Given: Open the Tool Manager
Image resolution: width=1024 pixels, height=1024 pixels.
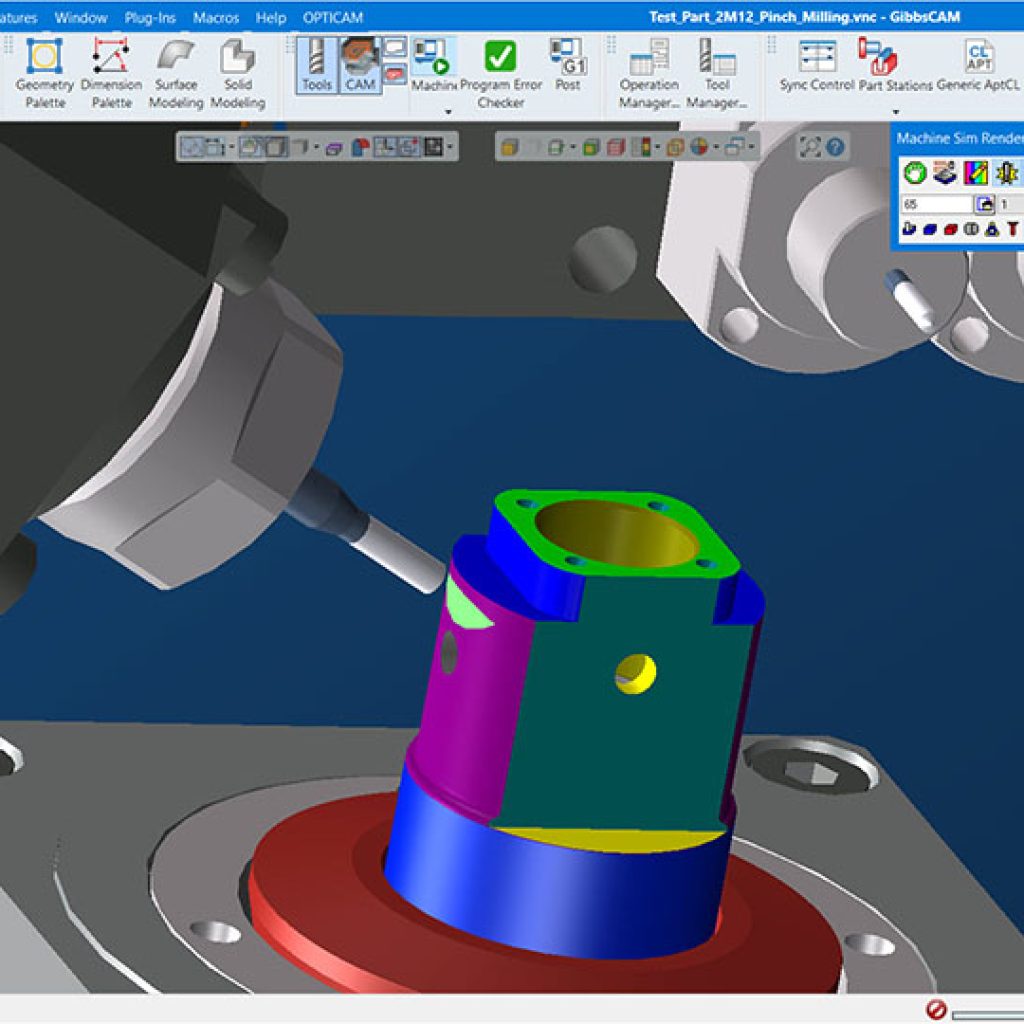Looking at the screenshot, I should (x=717, y=72).
